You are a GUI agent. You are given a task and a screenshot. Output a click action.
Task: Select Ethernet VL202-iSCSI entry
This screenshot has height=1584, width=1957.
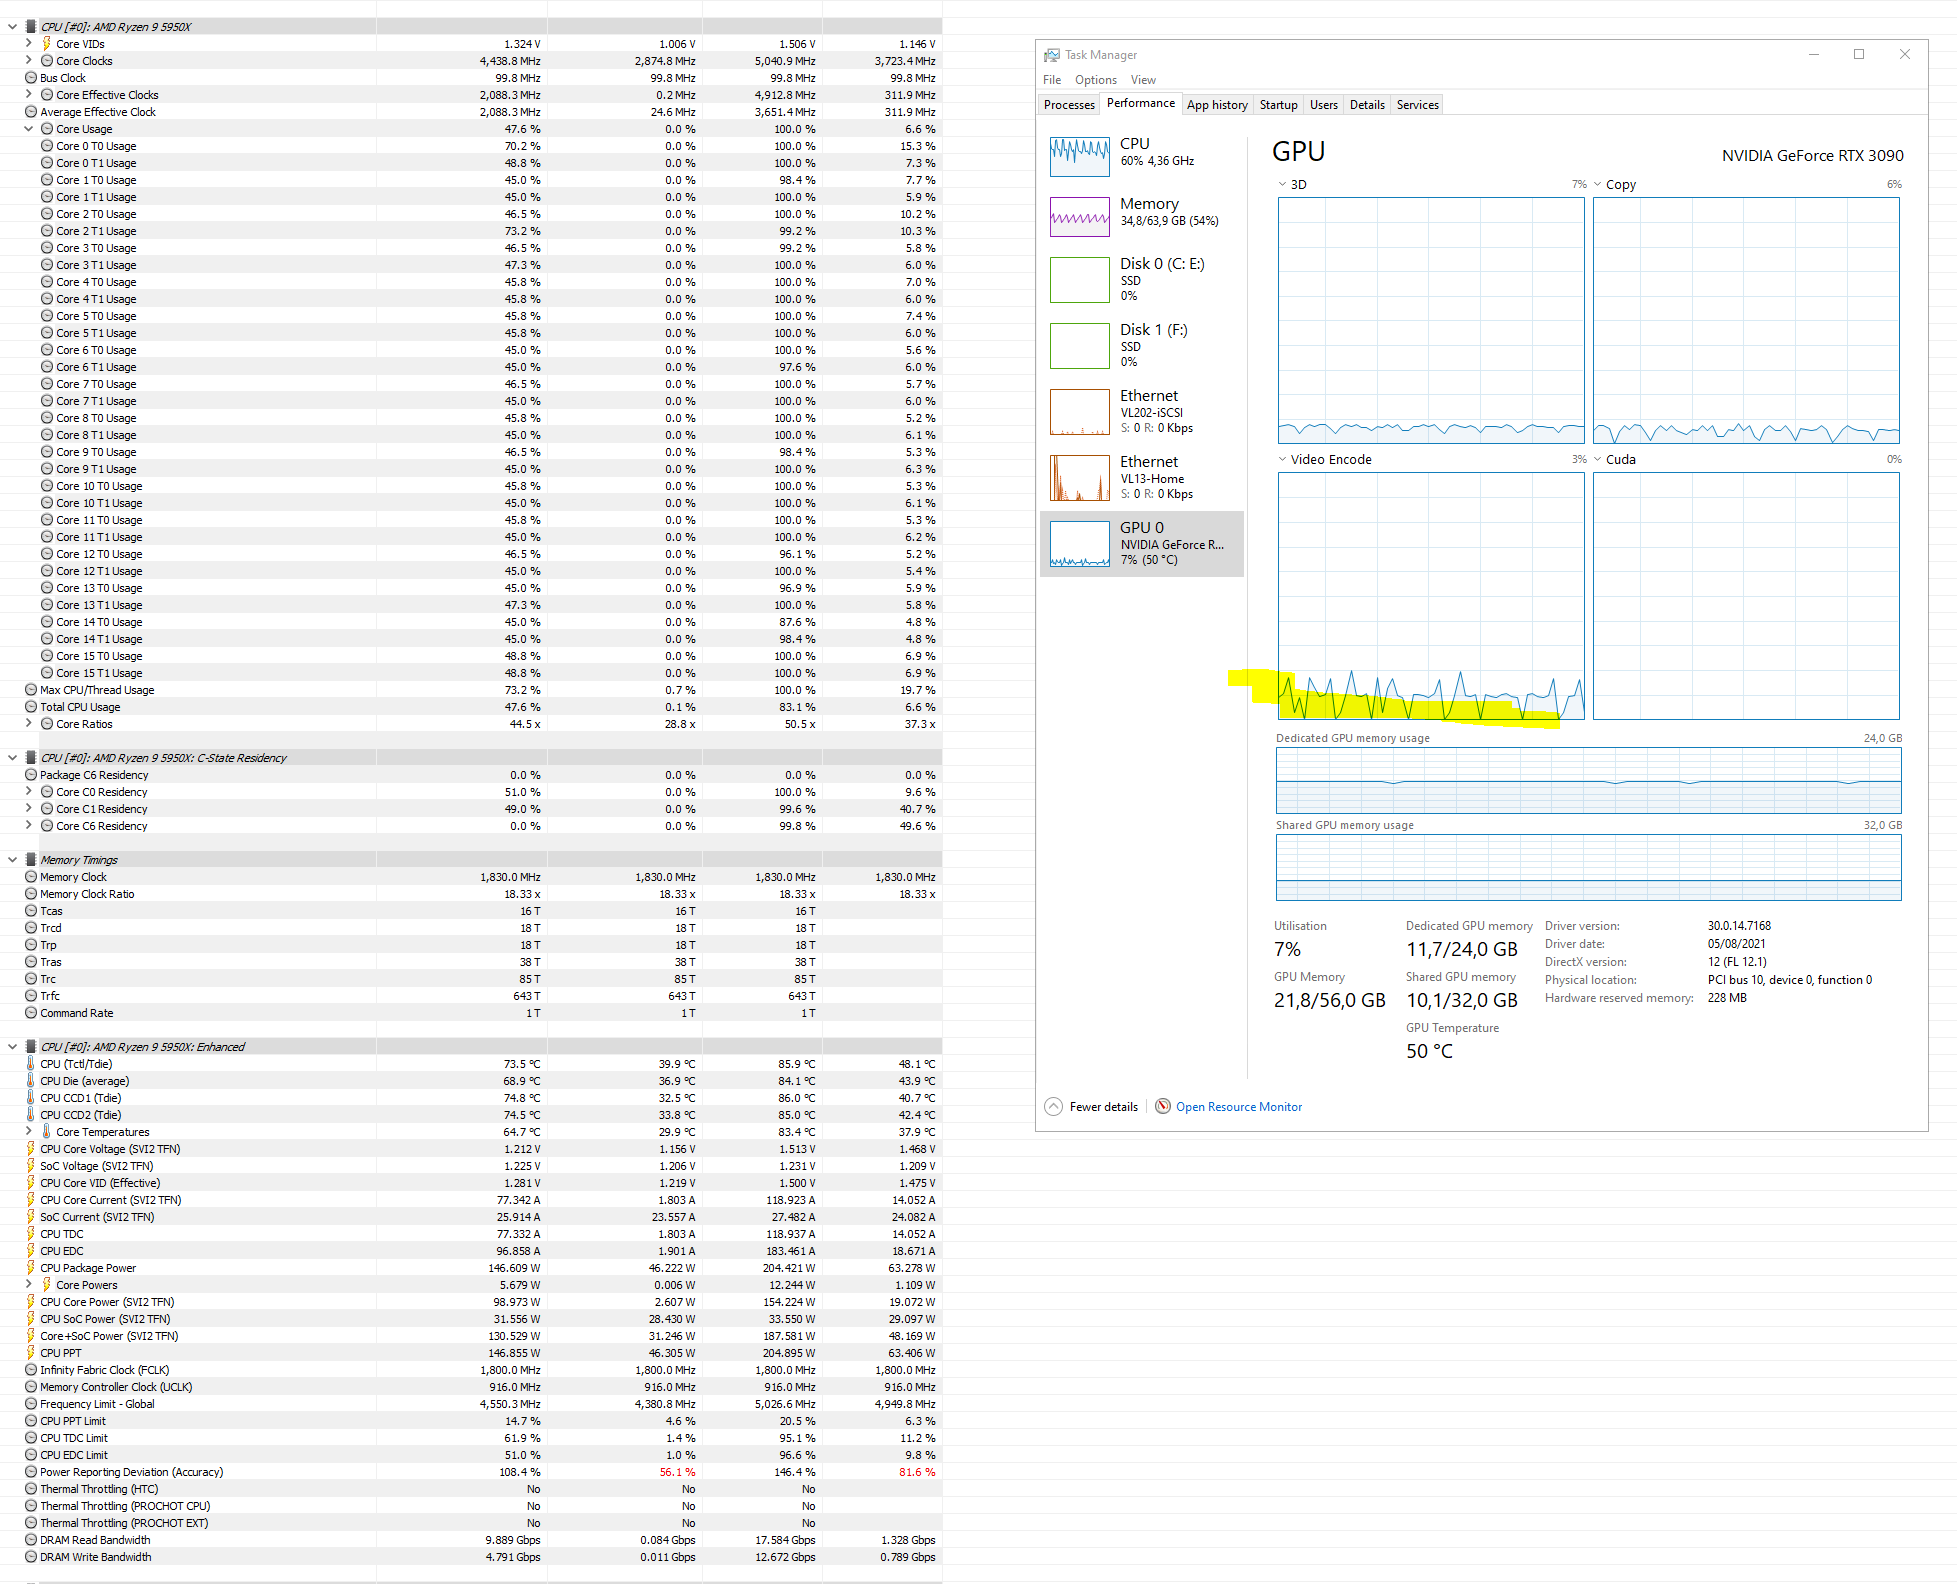pos(1142,411)
